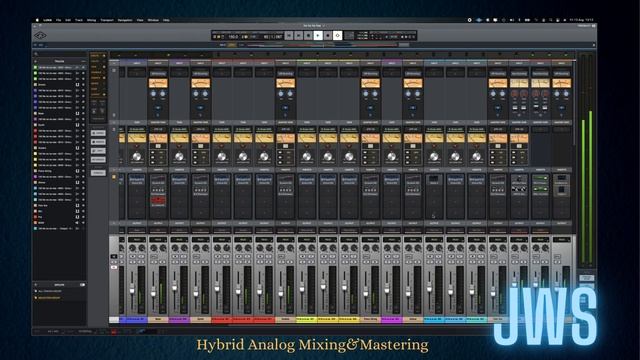Select the Bass folder row in Tracks list
Image resolution: width=640 pixels, height=360 pixels.
(x=60, y=113)
